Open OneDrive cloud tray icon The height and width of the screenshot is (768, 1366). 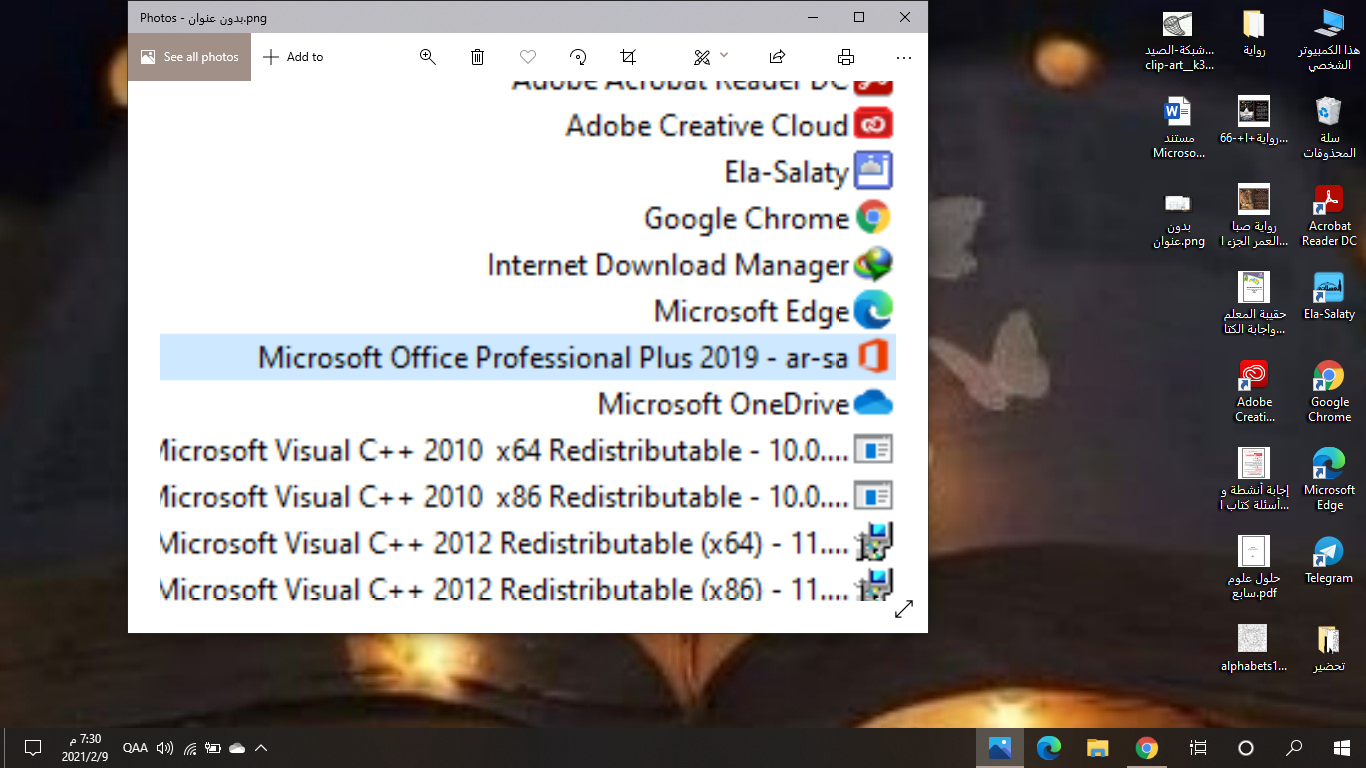pyautogui.click(x=237, y=747)
